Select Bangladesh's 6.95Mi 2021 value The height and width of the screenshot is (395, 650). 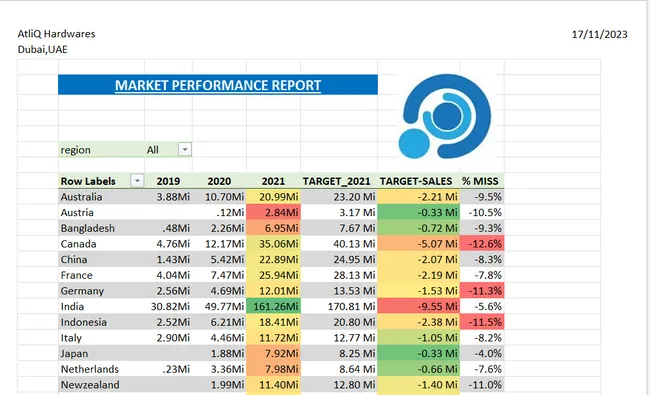point(281,228)
